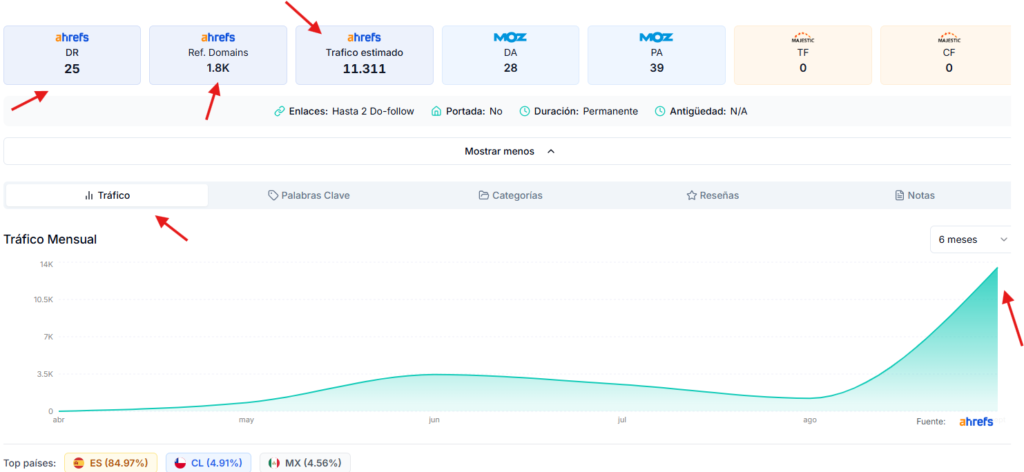Click the star icon in Reseñas tab
Image resolution: width=1024 pixels, height=472 pixels.
[692, 195]
